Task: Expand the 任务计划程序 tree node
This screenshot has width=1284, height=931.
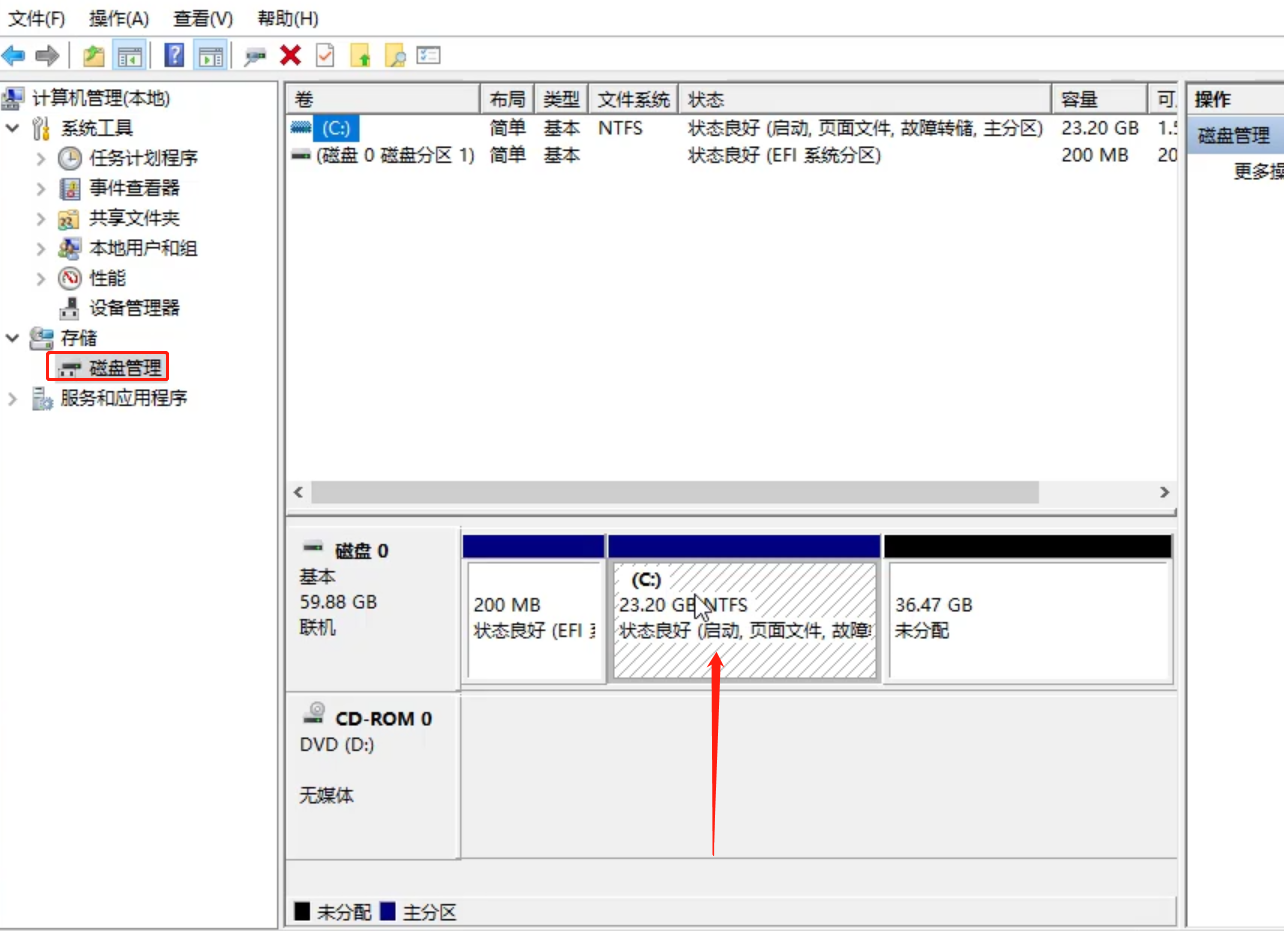Action: pos(41,158)
